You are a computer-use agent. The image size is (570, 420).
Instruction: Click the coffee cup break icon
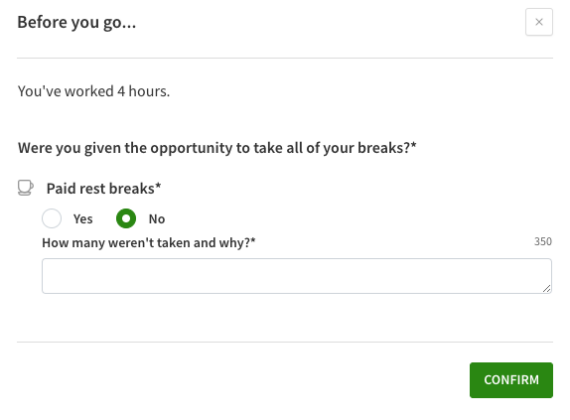click(25, 188)
